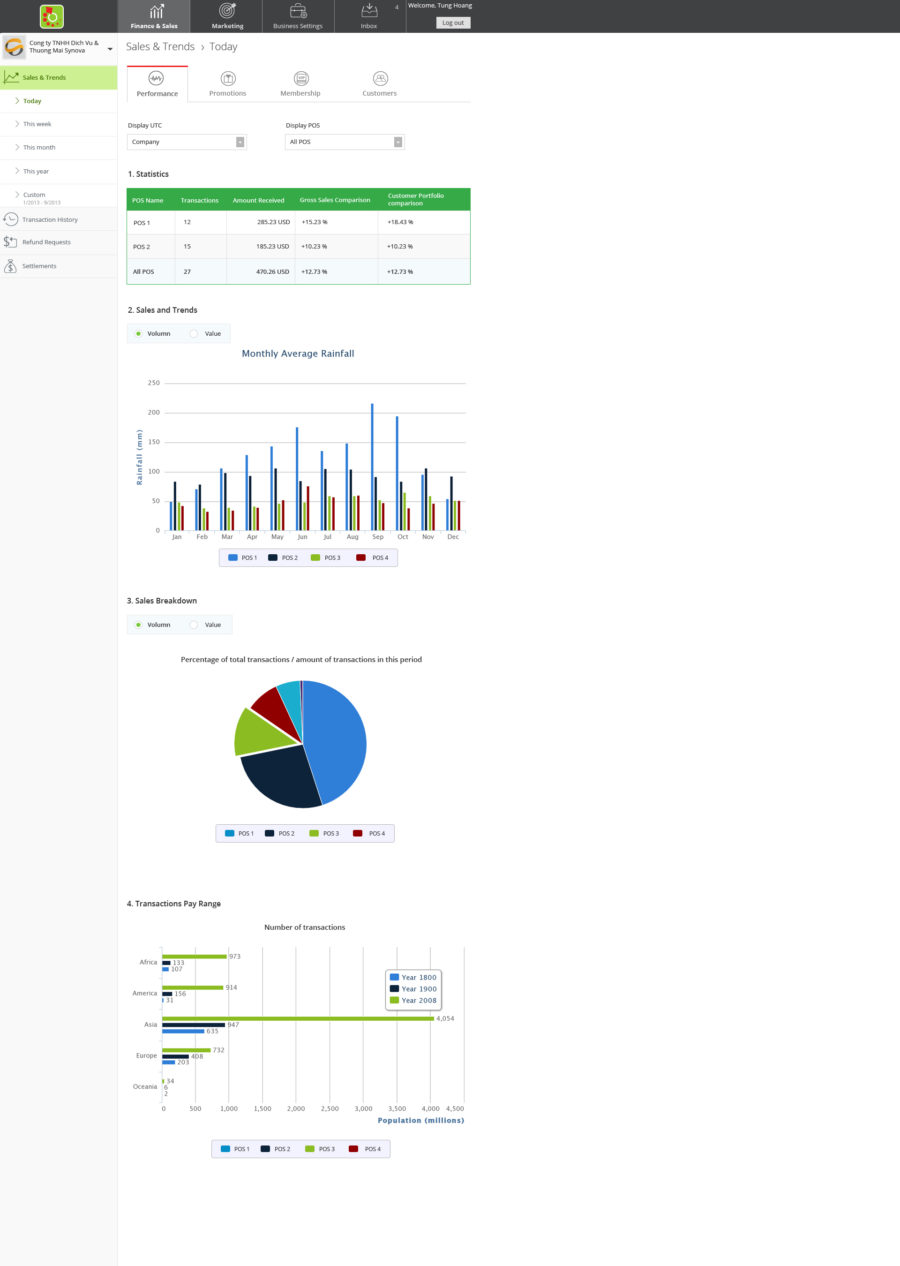Click the Transaction History clock icon
The image size is (900, 1266).
(x=11, y=219)
